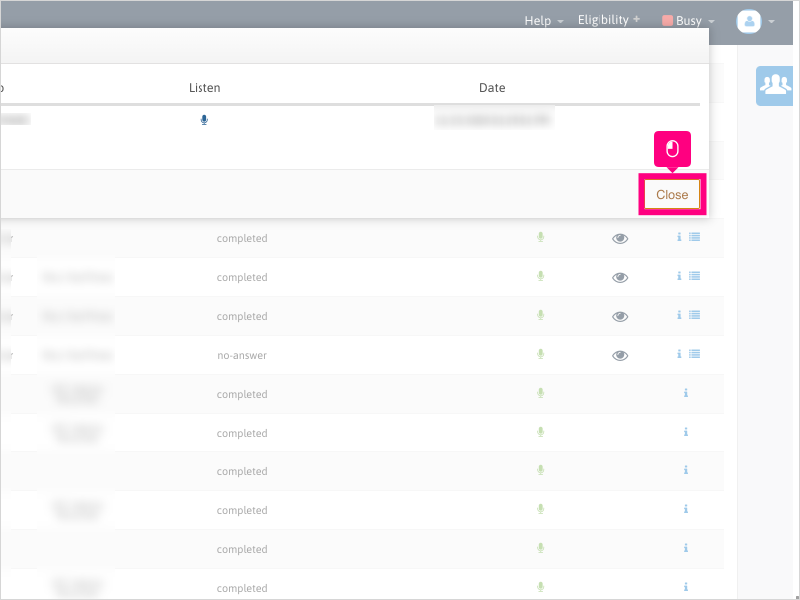Select the completed status in the bottom-most row

(x=242, y=588)
